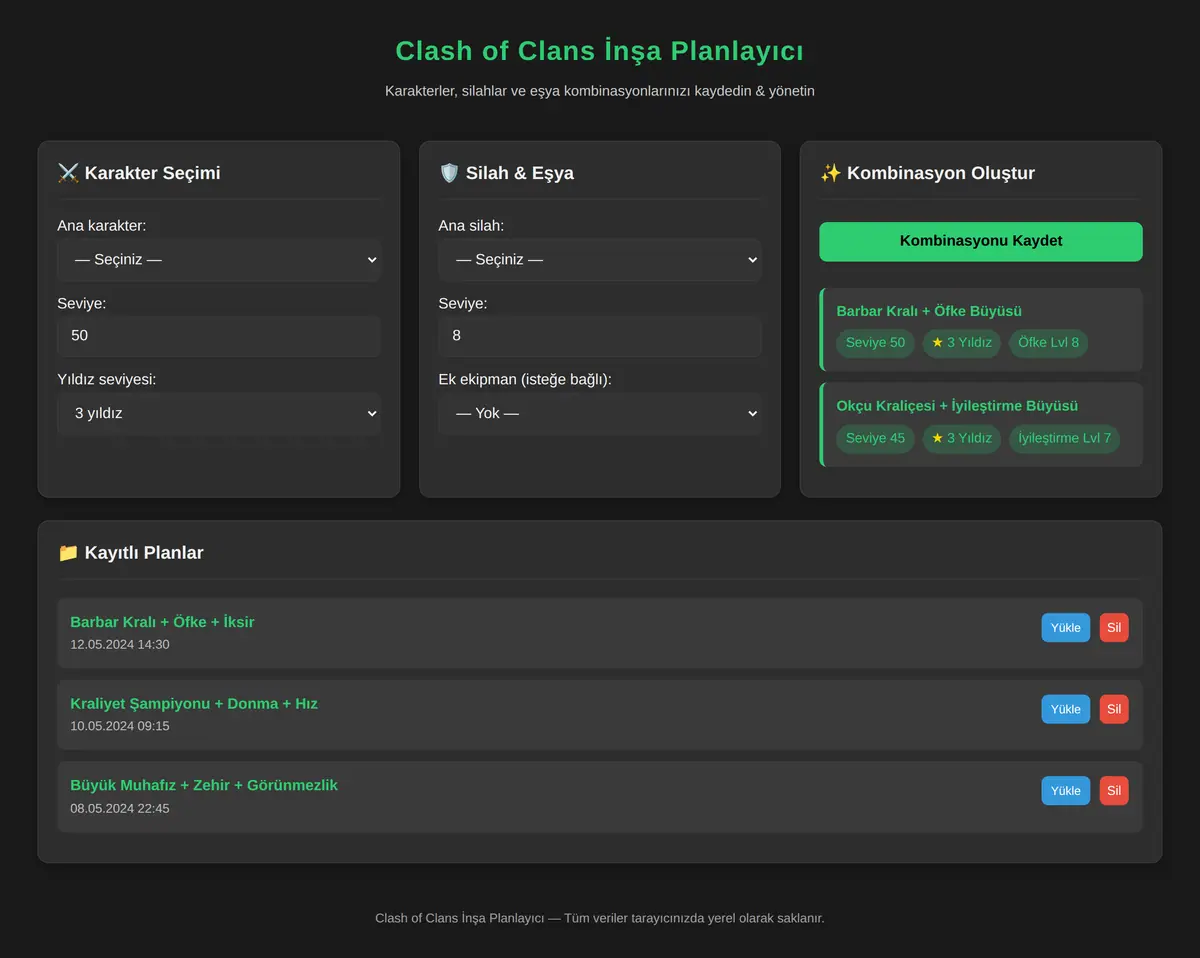Click the shield icon beside Silah & Eşya

449,173
